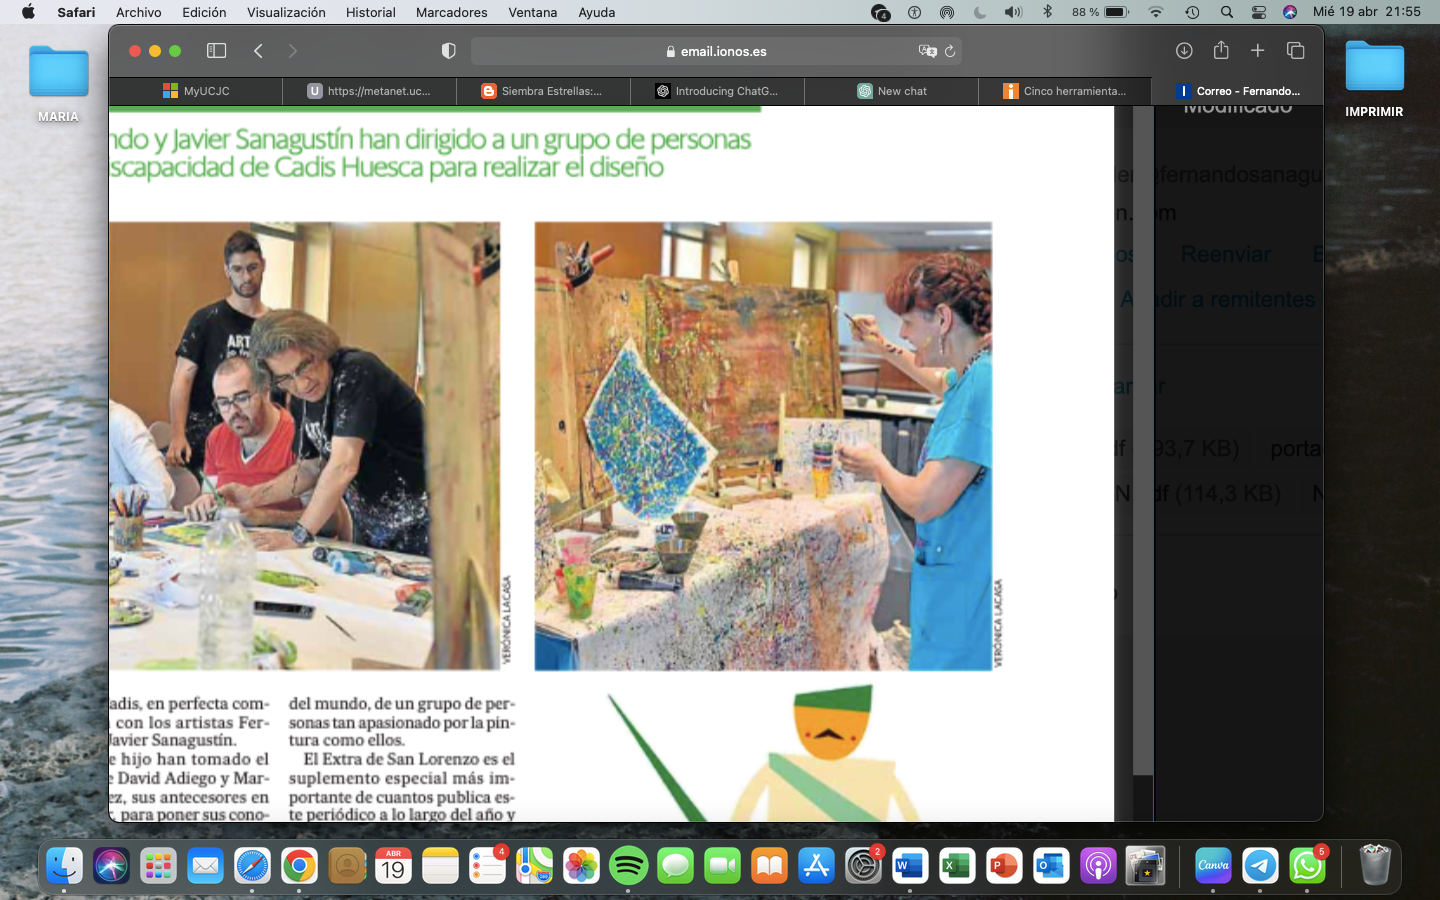Open the Marcadores menu

[x=452, y=12]
